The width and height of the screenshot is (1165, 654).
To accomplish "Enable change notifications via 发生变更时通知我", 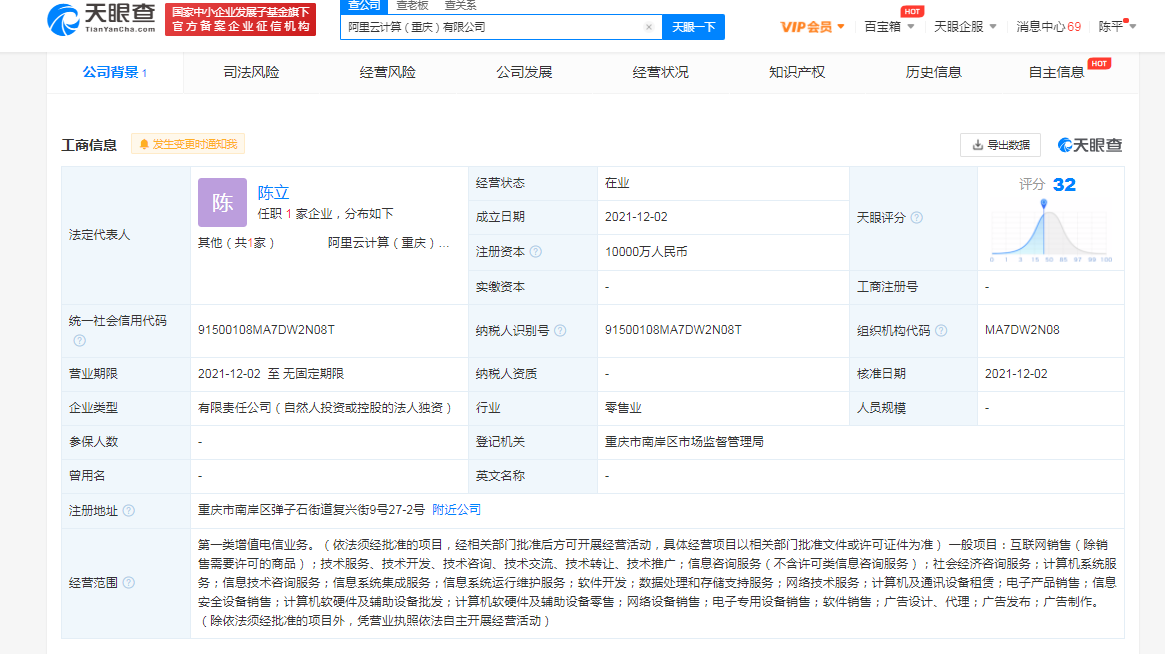I will click(x=190, y=143).
